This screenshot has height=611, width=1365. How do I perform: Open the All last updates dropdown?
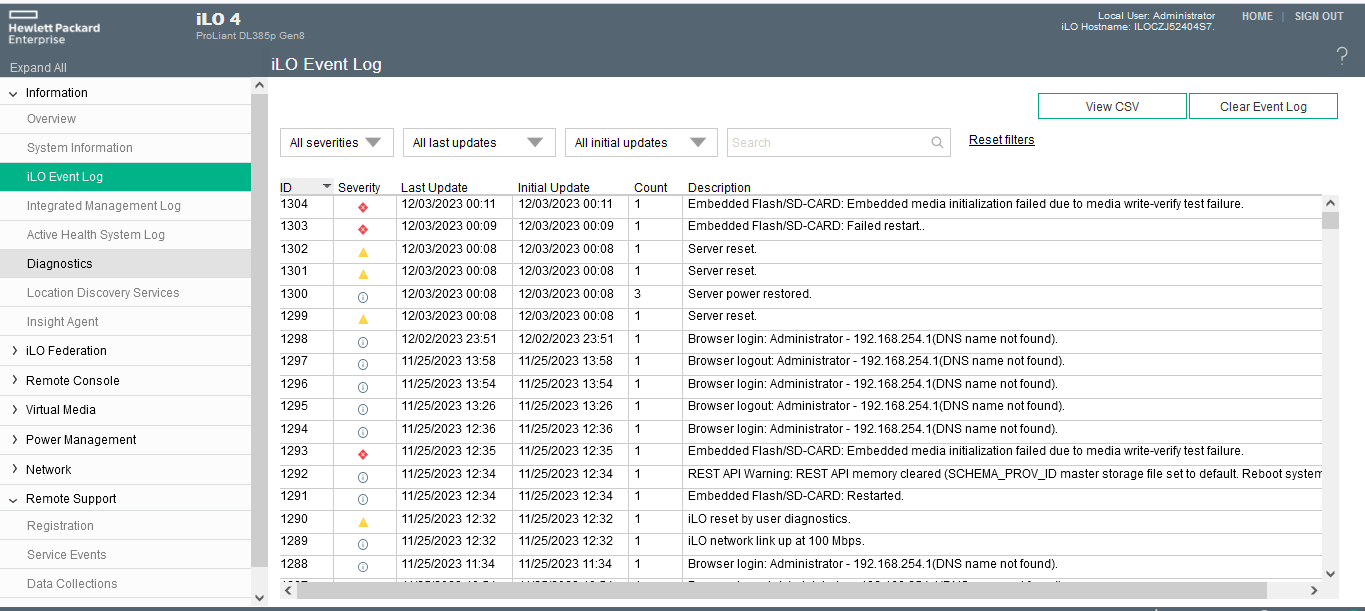point(478,143)
